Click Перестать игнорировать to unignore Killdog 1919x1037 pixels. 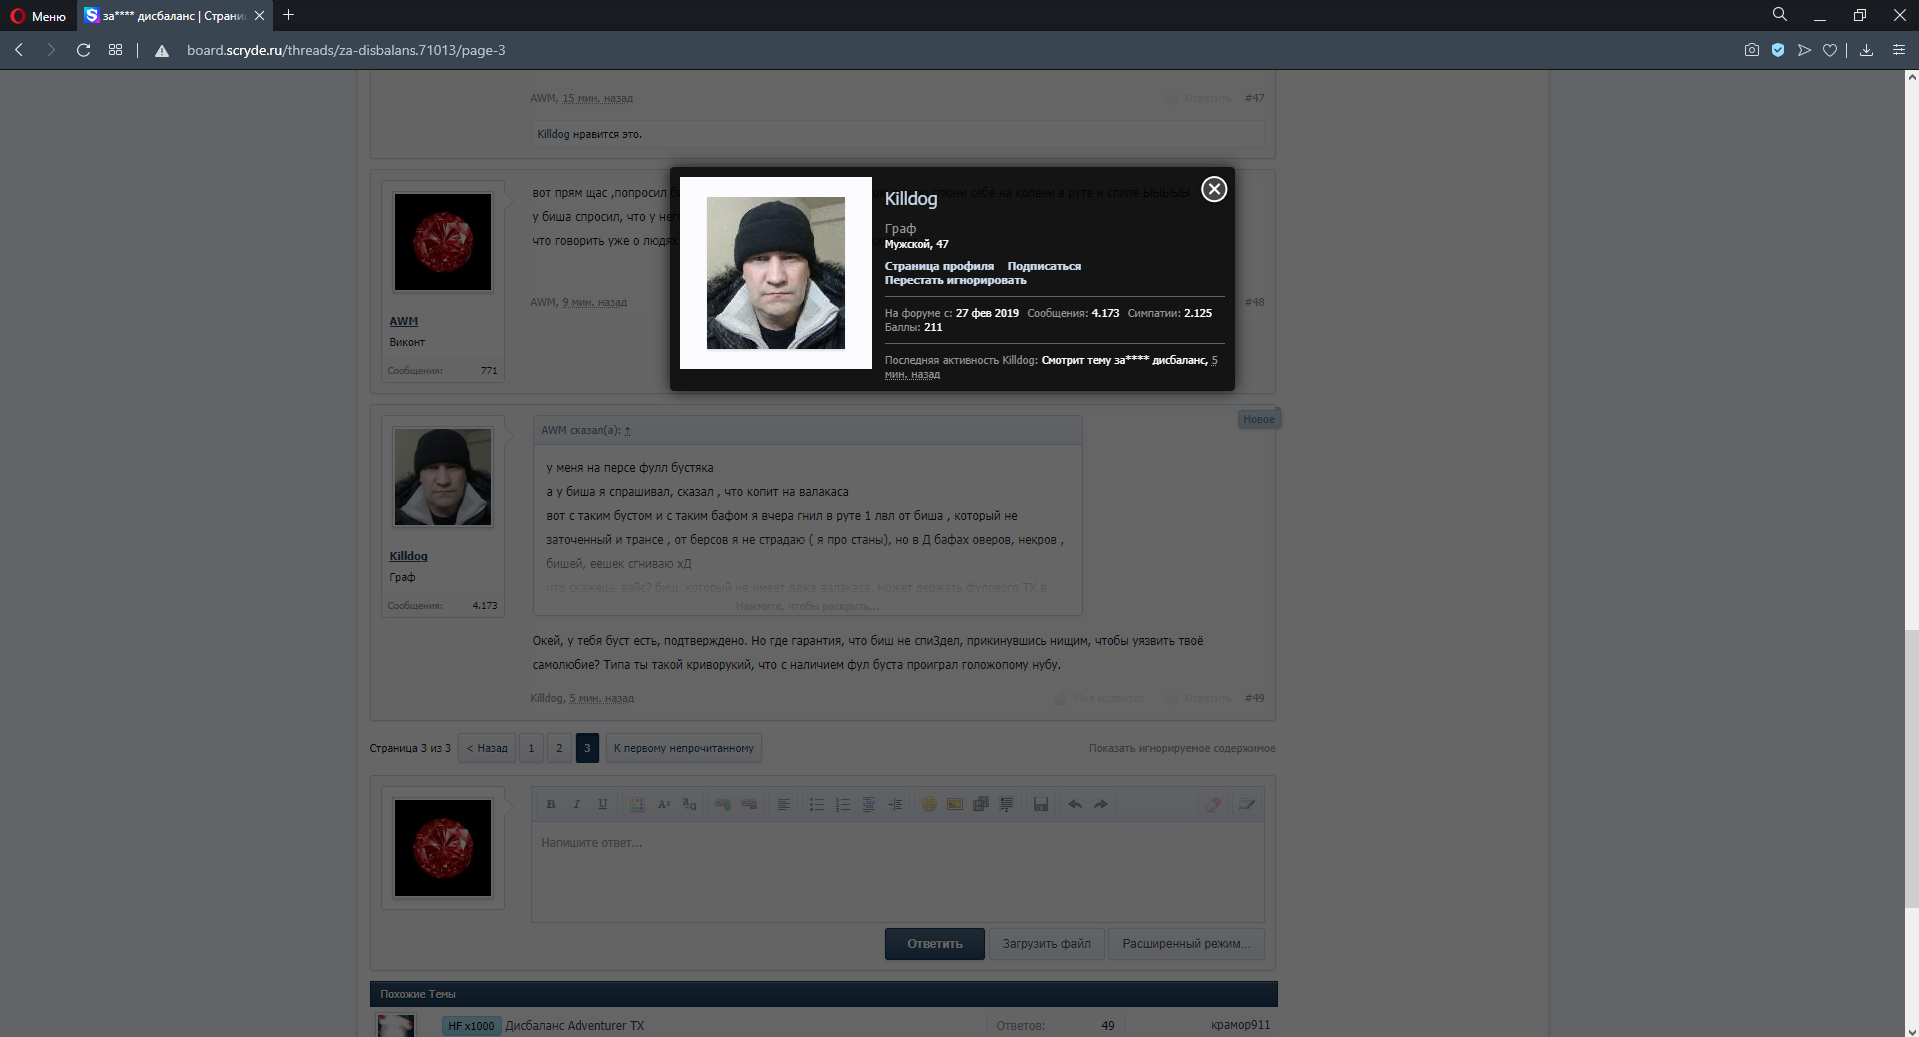pos(955,280)
